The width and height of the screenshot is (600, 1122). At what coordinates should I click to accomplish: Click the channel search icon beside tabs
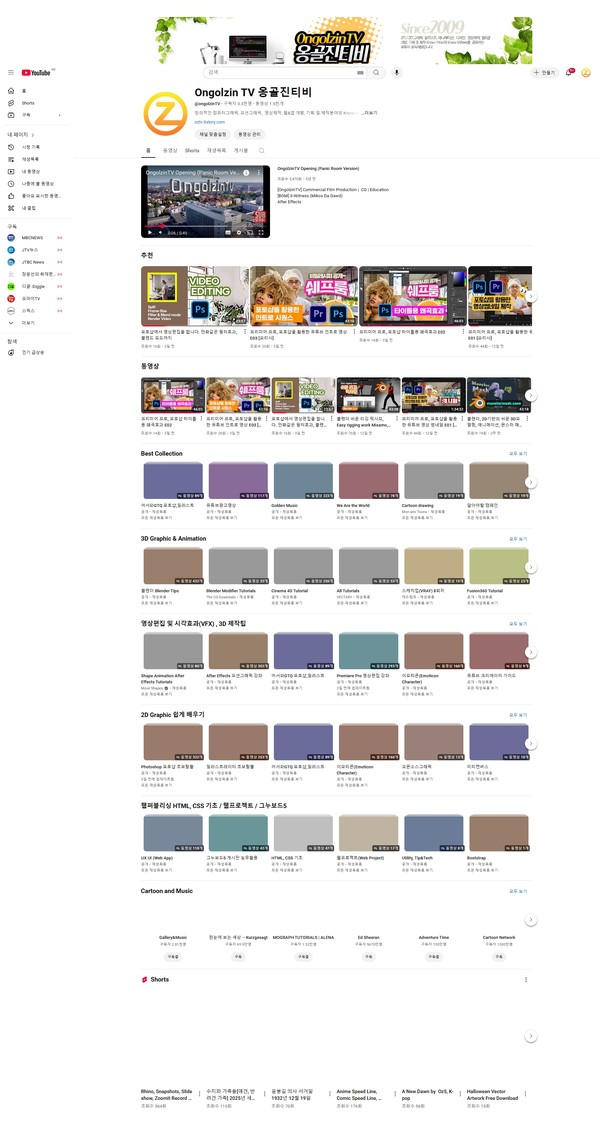click(261, 150)
